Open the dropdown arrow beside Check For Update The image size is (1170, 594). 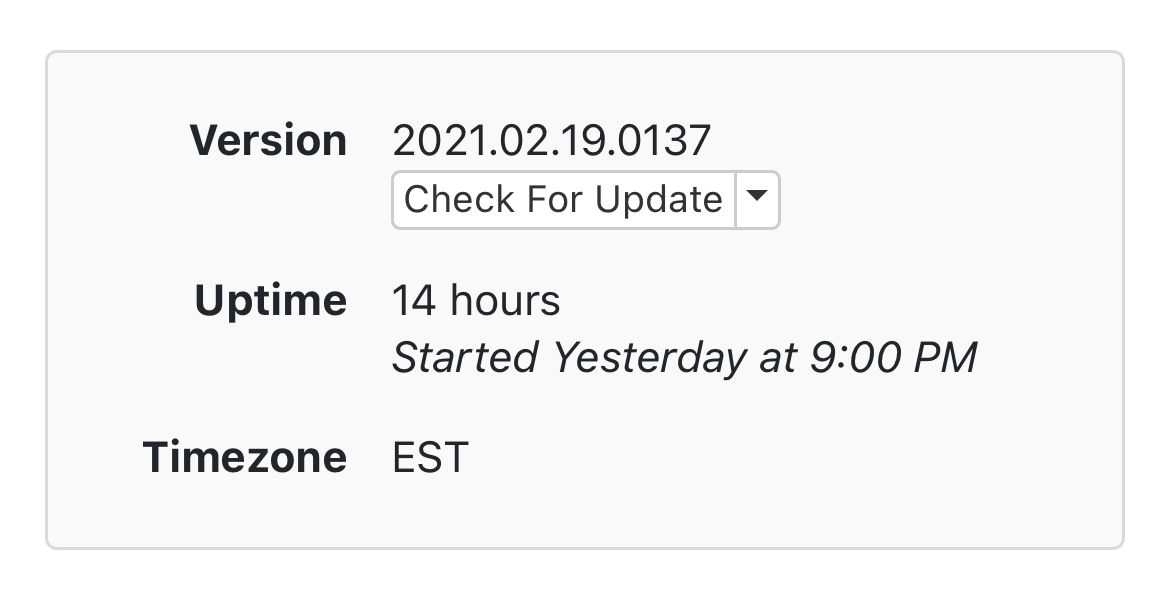(758, 200)
